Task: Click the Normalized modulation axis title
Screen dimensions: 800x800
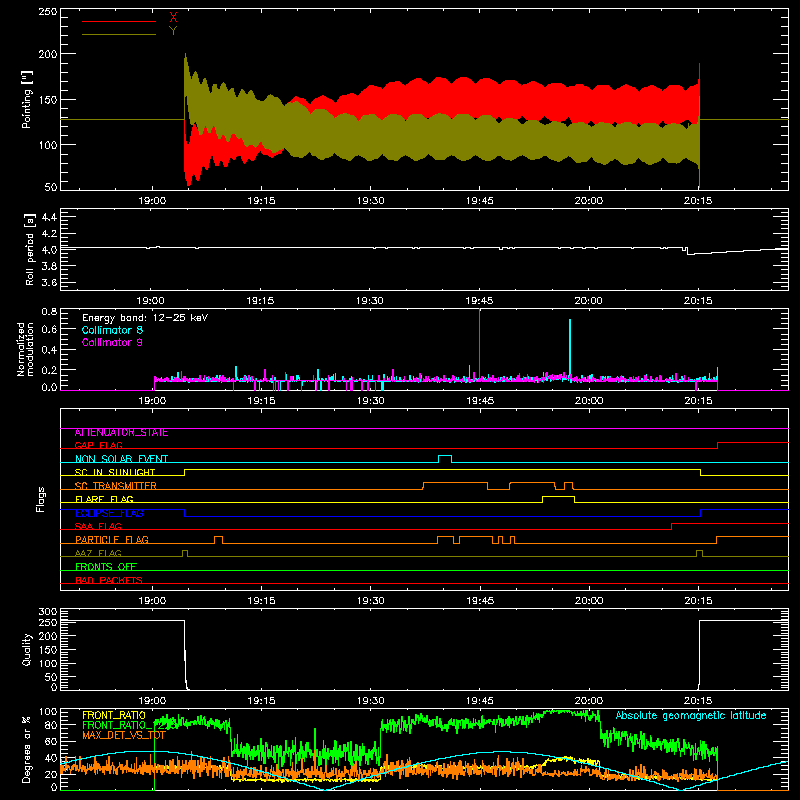Action: [26, 349]
